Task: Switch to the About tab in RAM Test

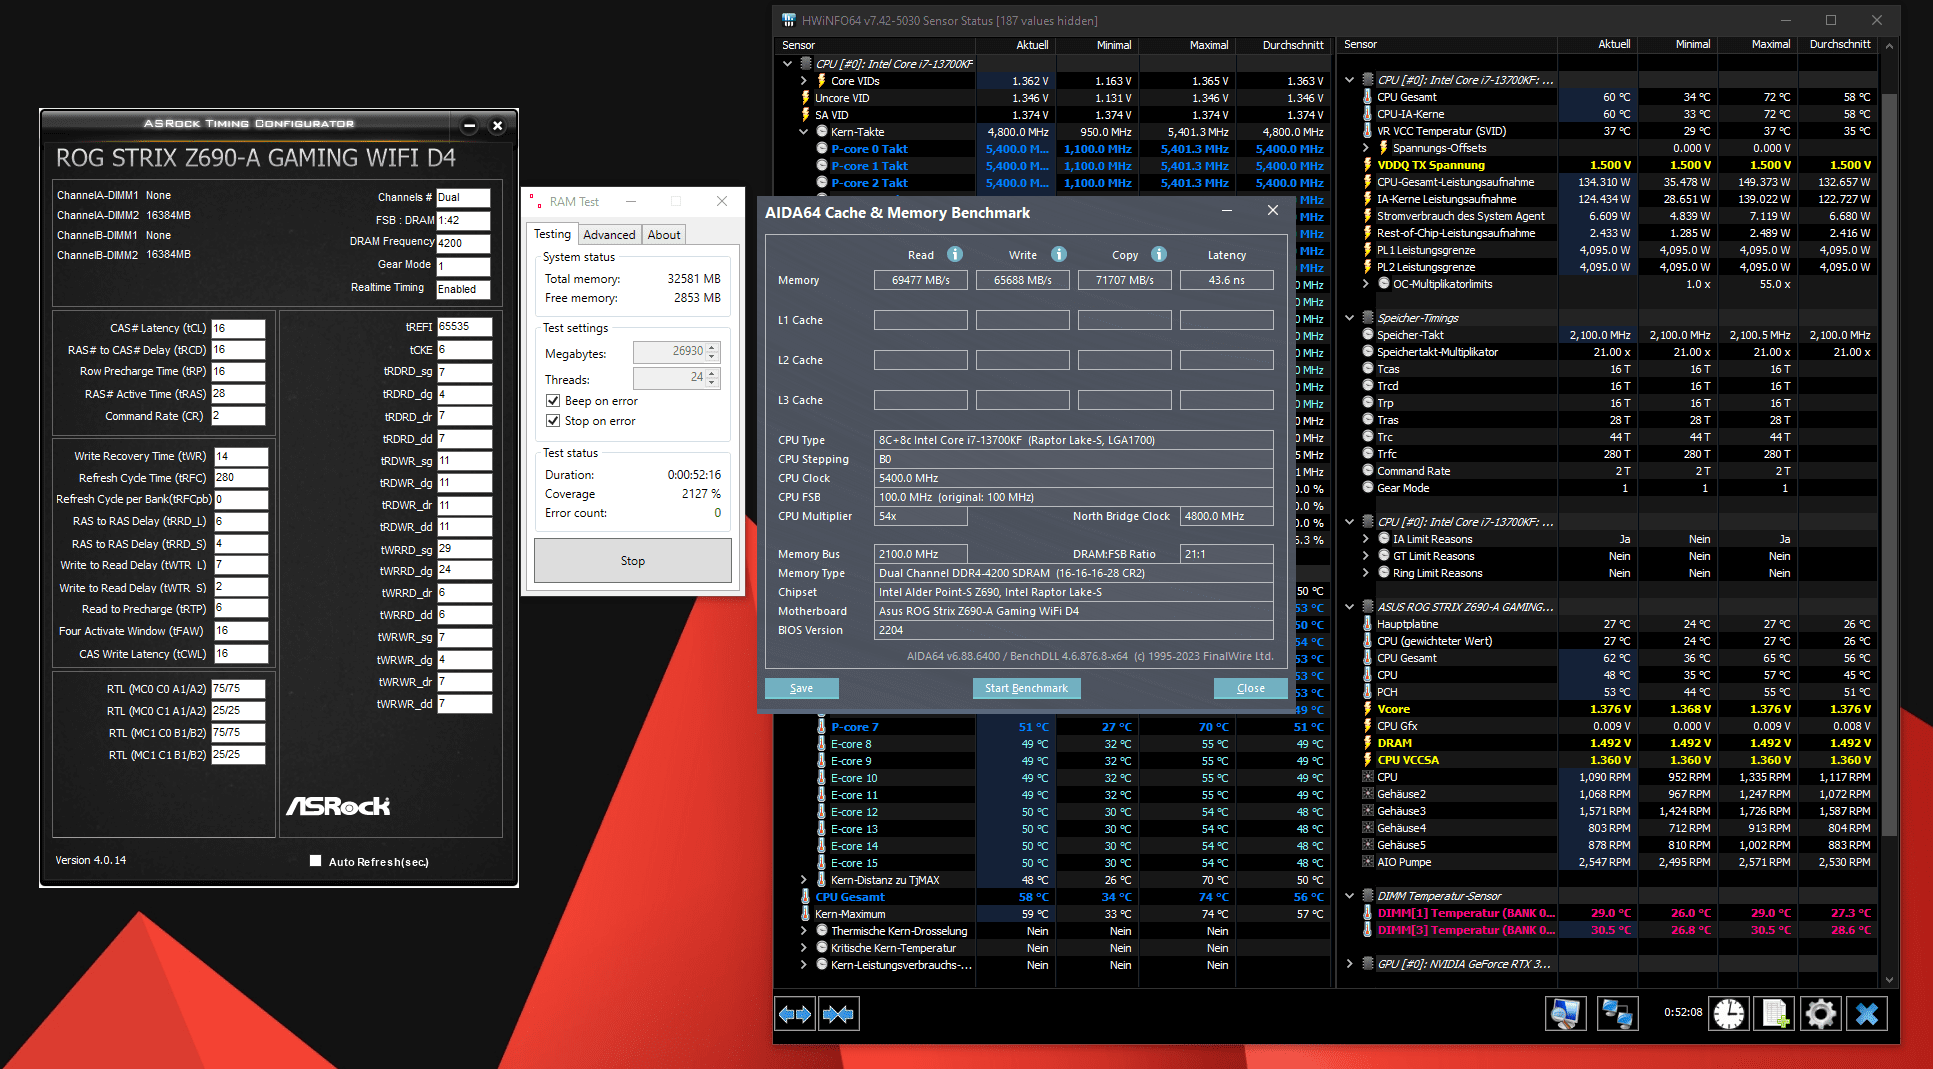Action: point(664,235)
